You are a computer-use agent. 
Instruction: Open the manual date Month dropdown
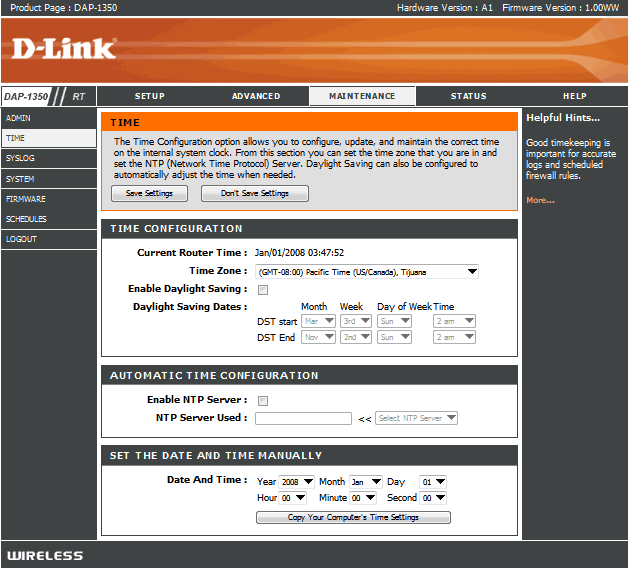click(x=363, y=481)
